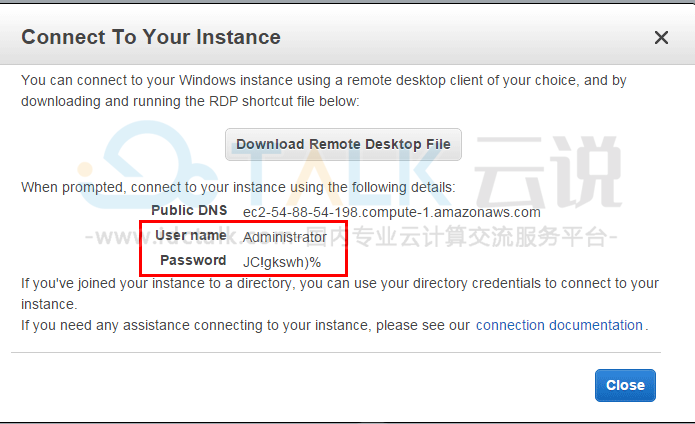Select the Administrator user name value
The height and width of the screenshot is (424, 695).
pyautogui.click(x=285, y=237)
